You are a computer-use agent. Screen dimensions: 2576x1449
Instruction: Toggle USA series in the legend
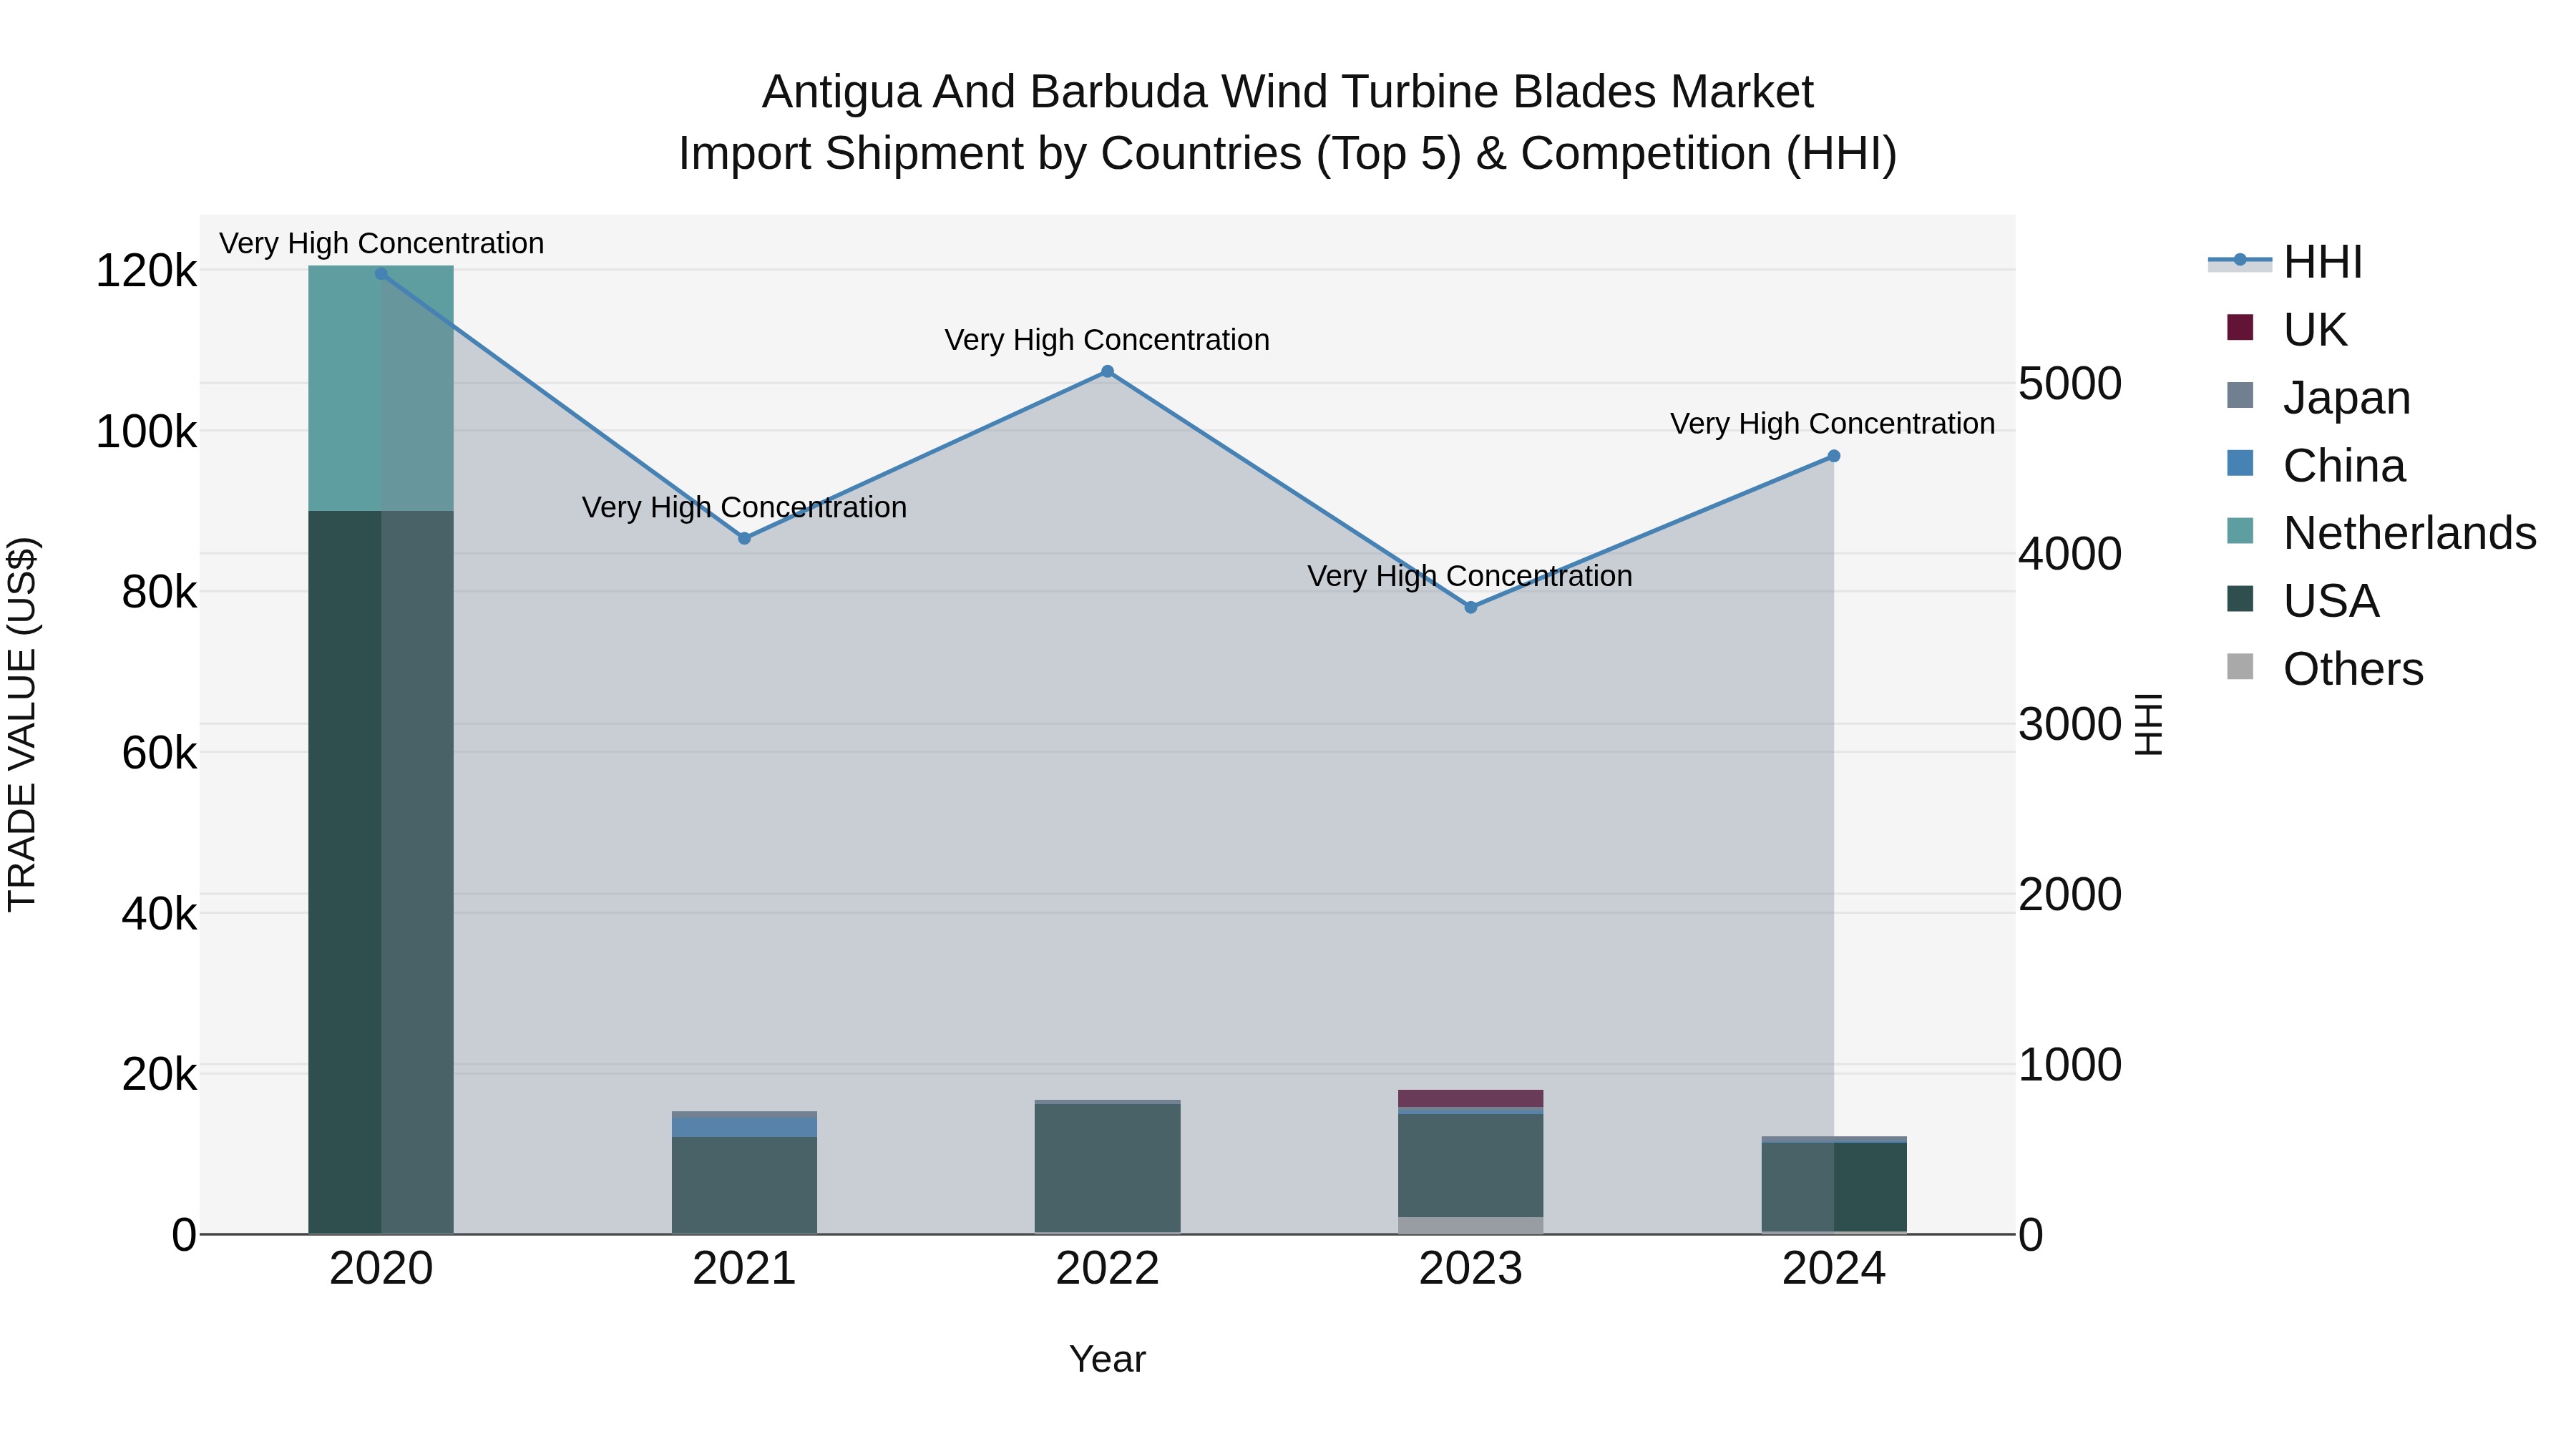point(2302,601)
